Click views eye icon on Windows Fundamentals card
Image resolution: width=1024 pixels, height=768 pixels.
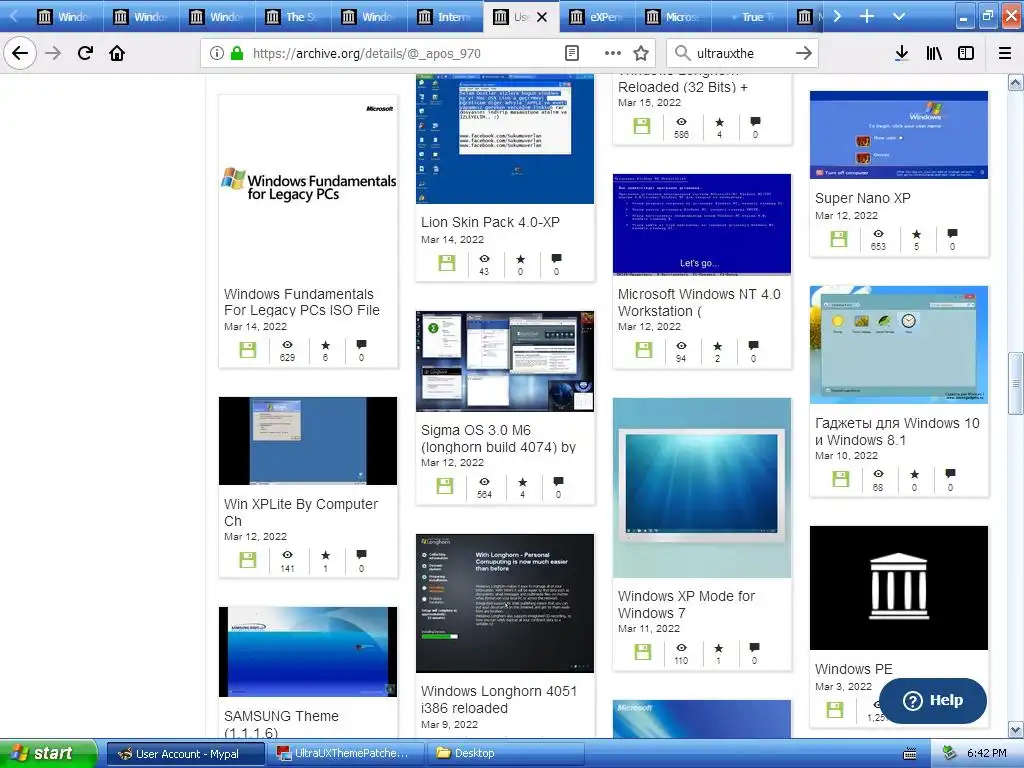point(287,345)
